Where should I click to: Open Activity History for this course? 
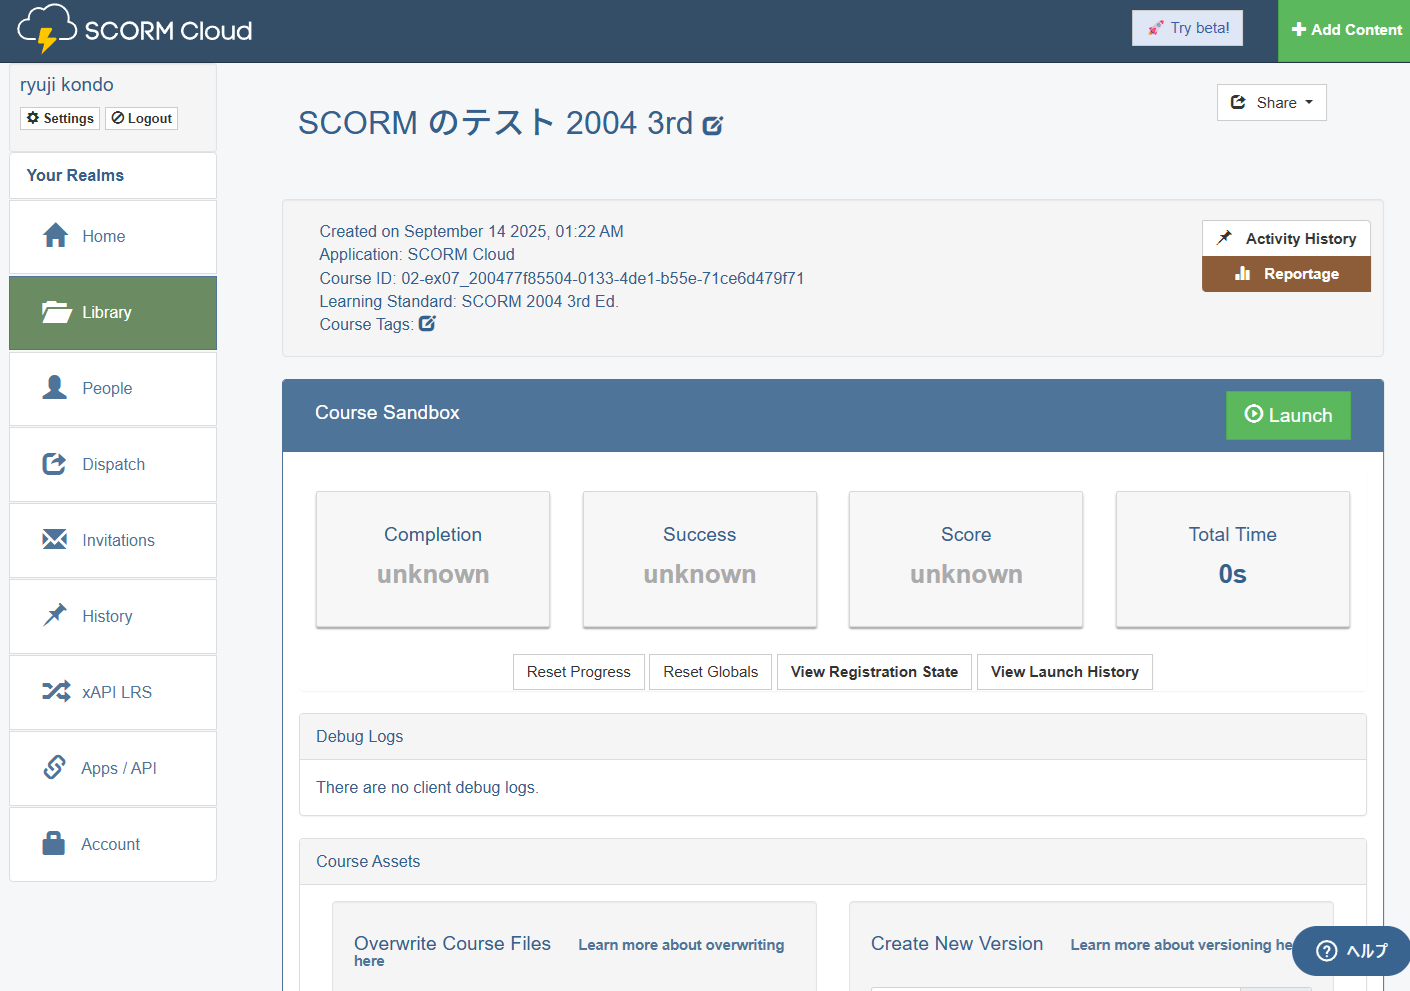[1286, 239]
